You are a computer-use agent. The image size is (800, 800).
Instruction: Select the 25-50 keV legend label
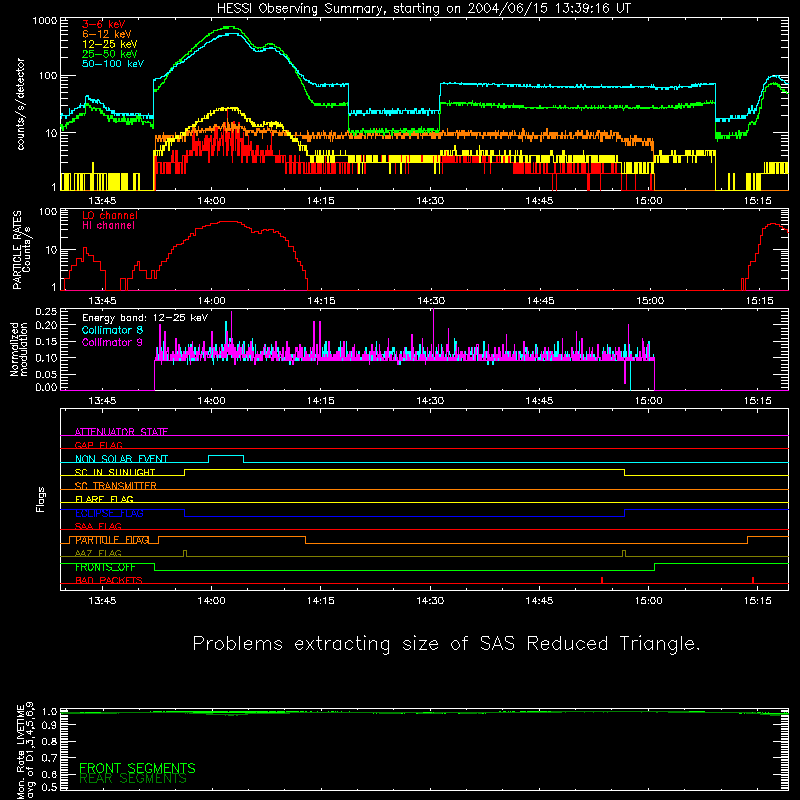point(109,54)
